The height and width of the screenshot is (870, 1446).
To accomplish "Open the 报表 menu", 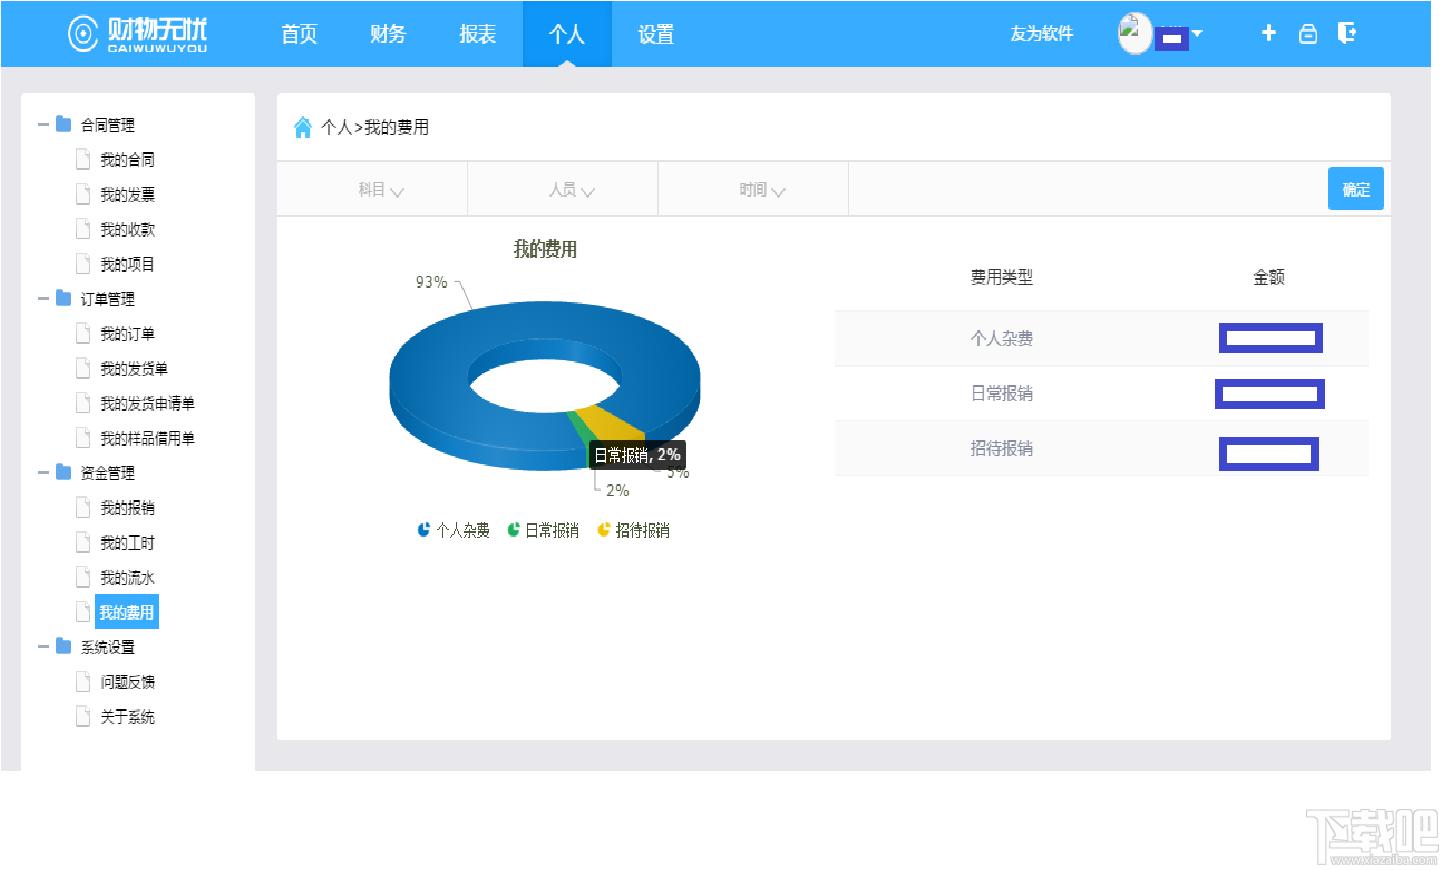I will tap(477, 34).
